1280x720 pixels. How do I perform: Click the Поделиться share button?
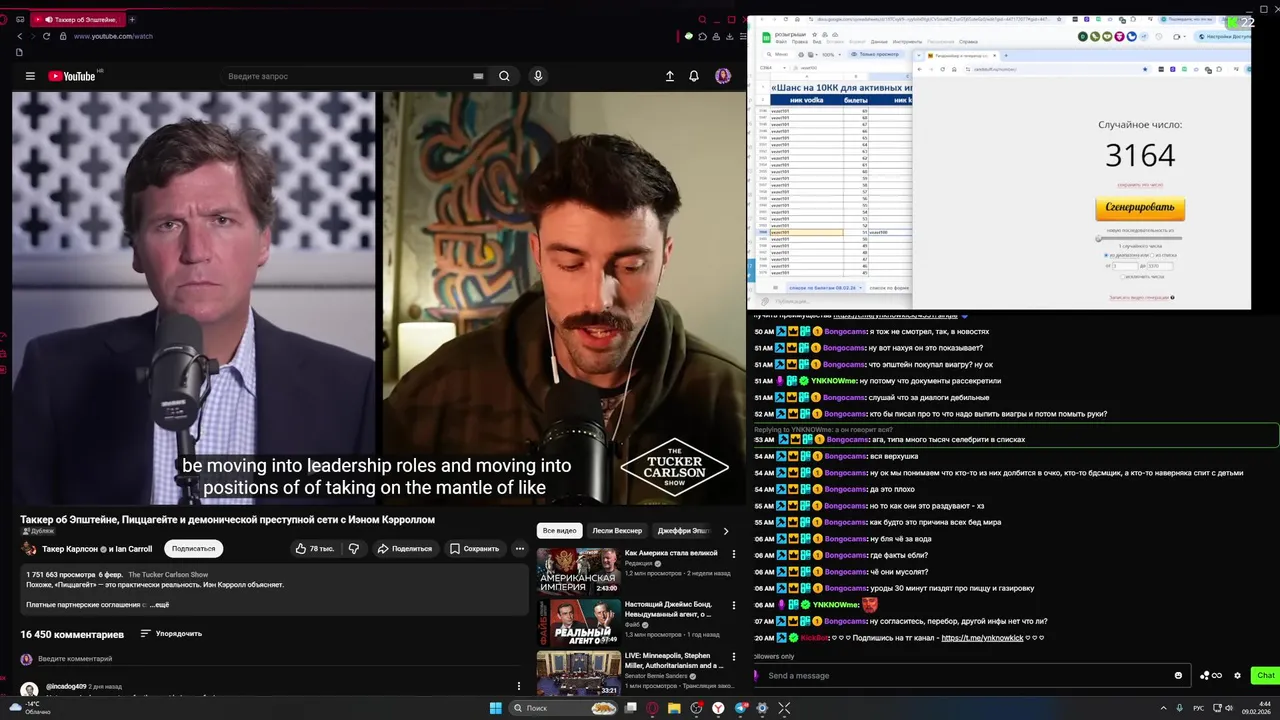coord(404,548)
